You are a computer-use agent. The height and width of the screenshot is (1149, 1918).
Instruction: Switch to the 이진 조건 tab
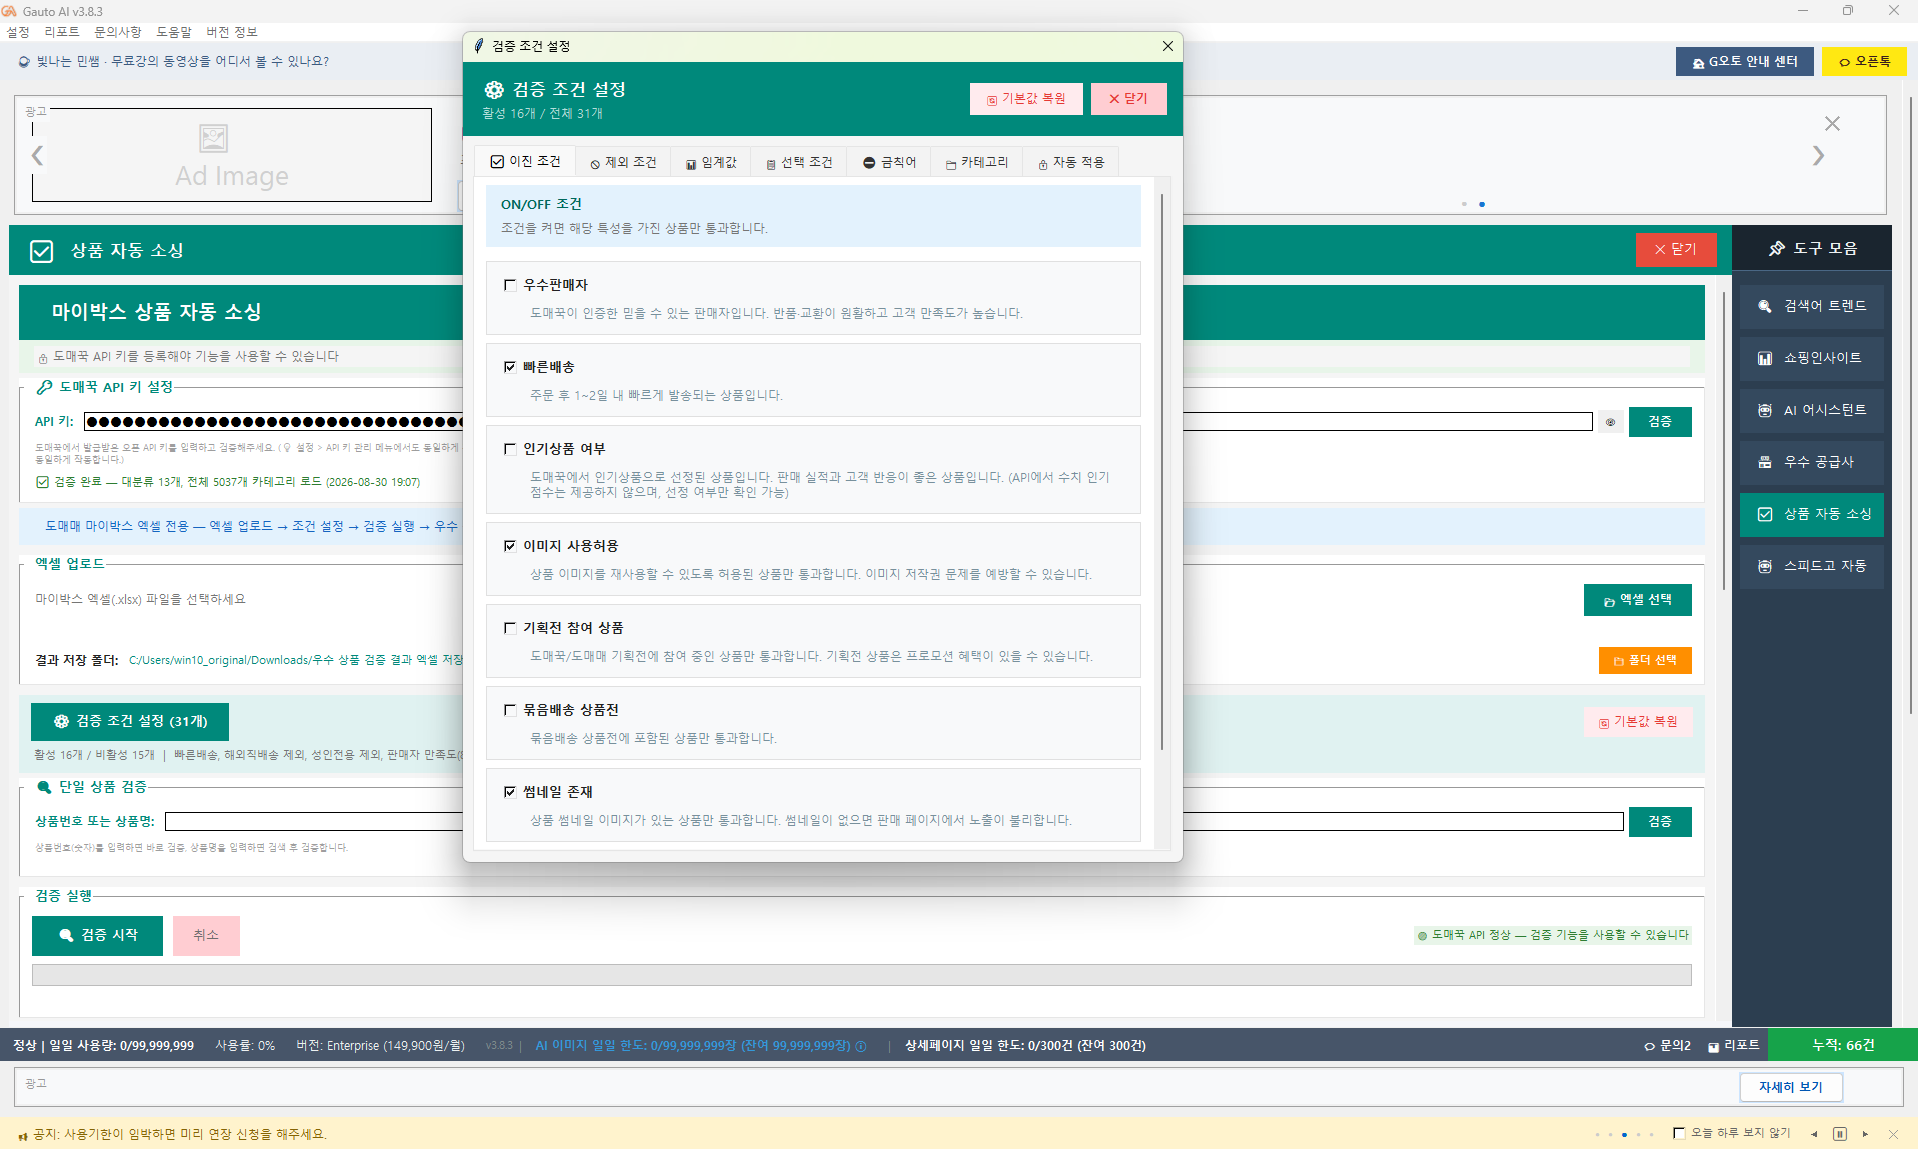(525, 162)
